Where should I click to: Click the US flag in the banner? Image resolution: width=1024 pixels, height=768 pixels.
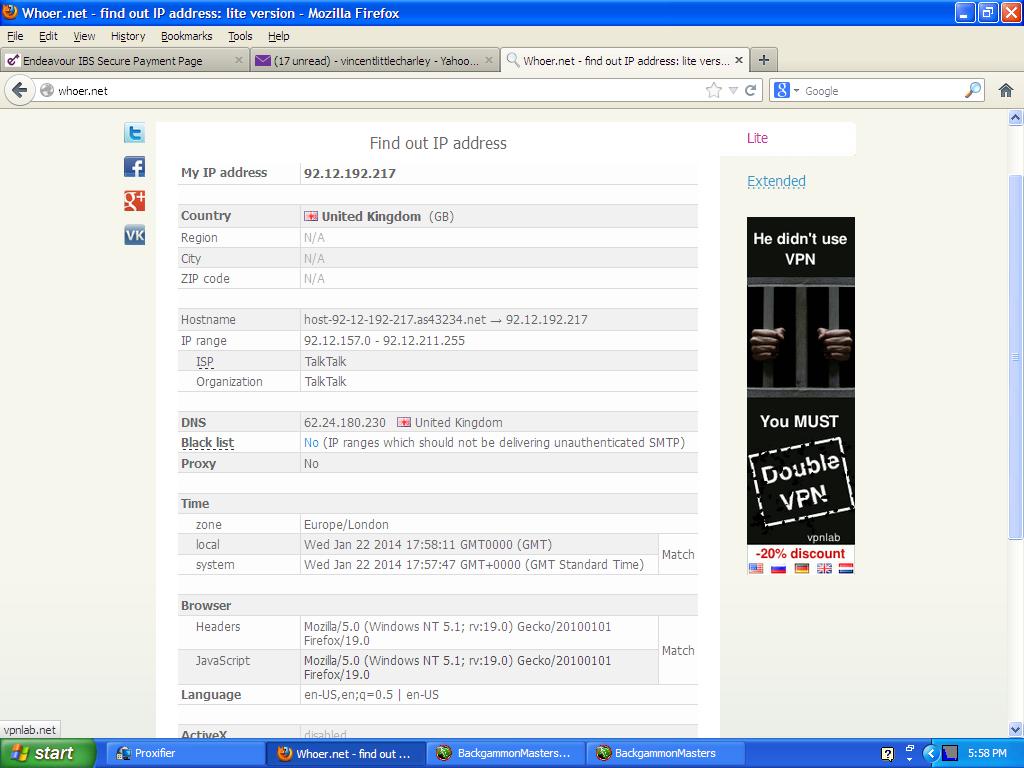[756, 568]
